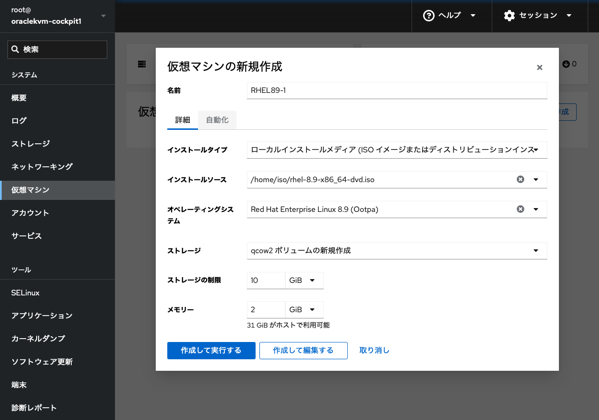Open アカウント in the sidebar
Image resolution: width=599 pixels, height=420 pixels.
pos(57,213)
